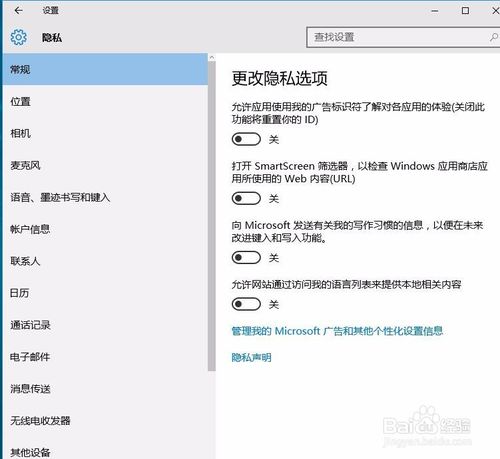Open the 相机 privacy section
Screen dimensions: 500x459
click(x=105, y=133)
